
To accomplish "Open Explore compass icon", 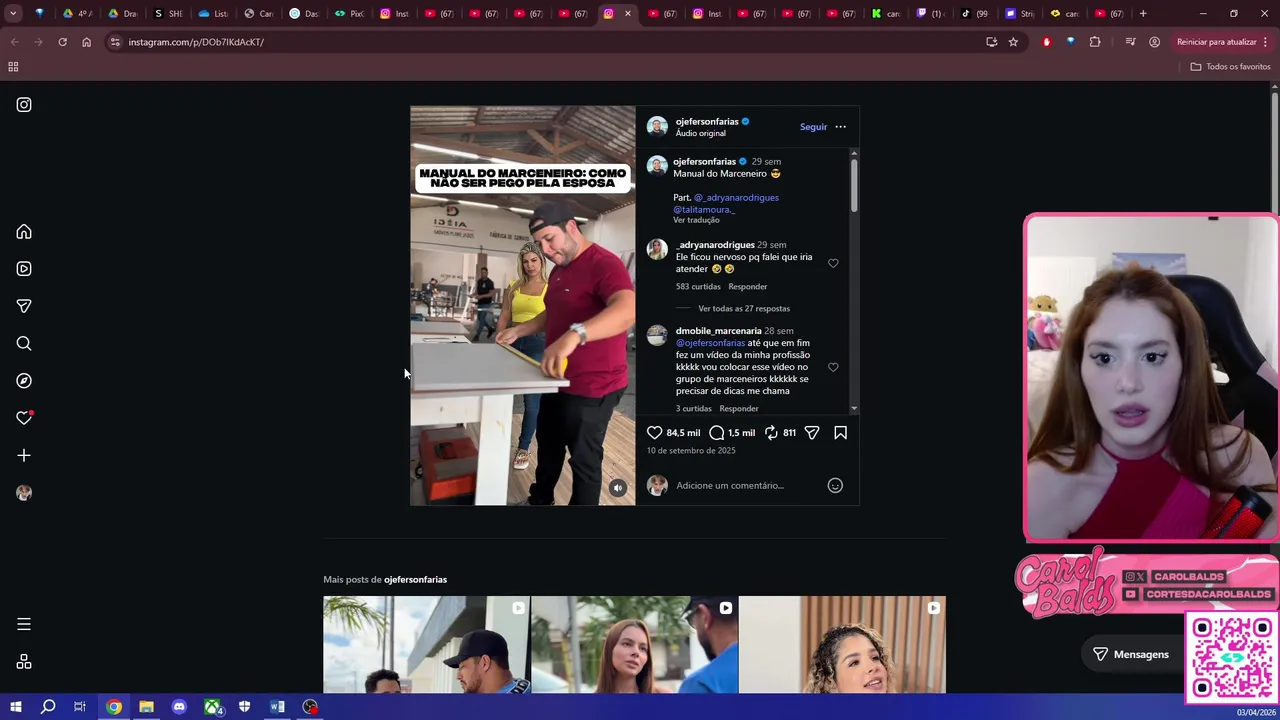I will [24, 381].
